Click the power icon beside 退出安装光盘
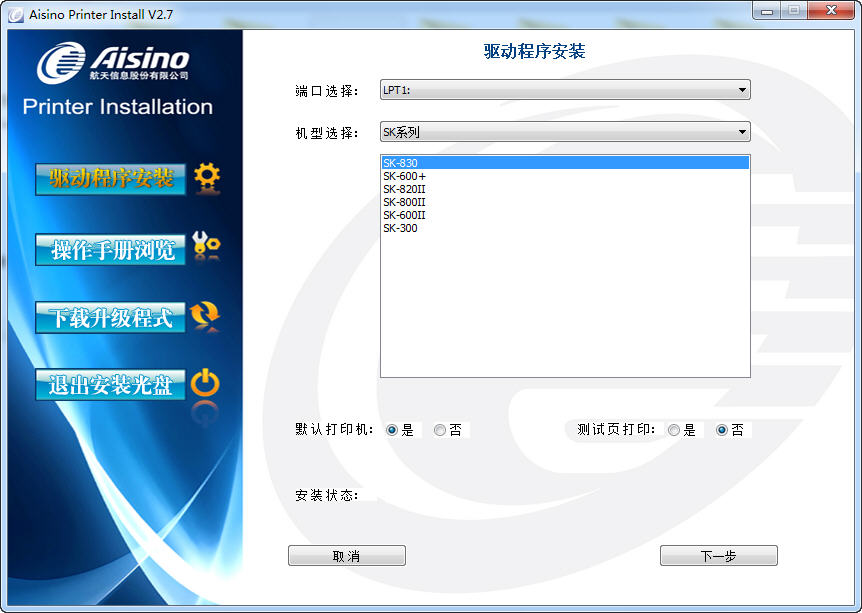The height and width of the screenshot is (613, 862). pos(205,383)
